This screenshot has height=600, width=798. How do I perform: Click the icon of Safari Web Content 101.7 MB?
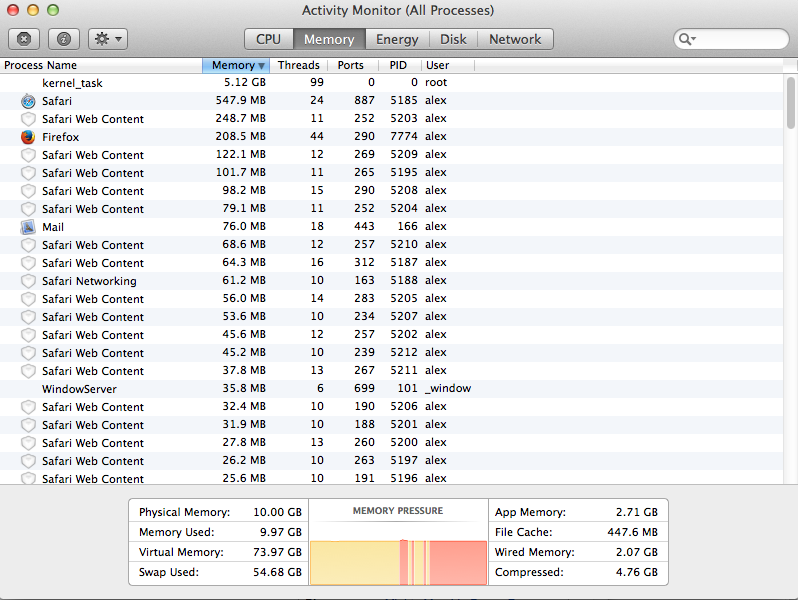[x=28, y=173]
